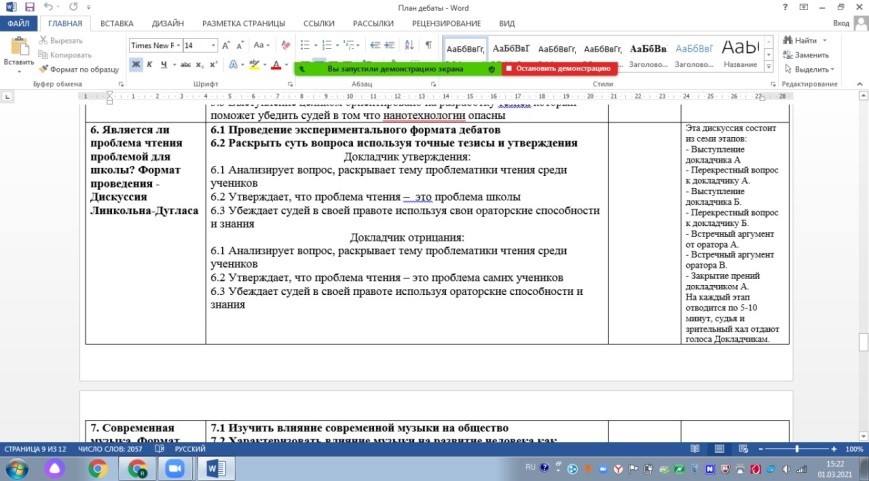
Task: Switch to read mode view
Action: click(x=695, y=449)
